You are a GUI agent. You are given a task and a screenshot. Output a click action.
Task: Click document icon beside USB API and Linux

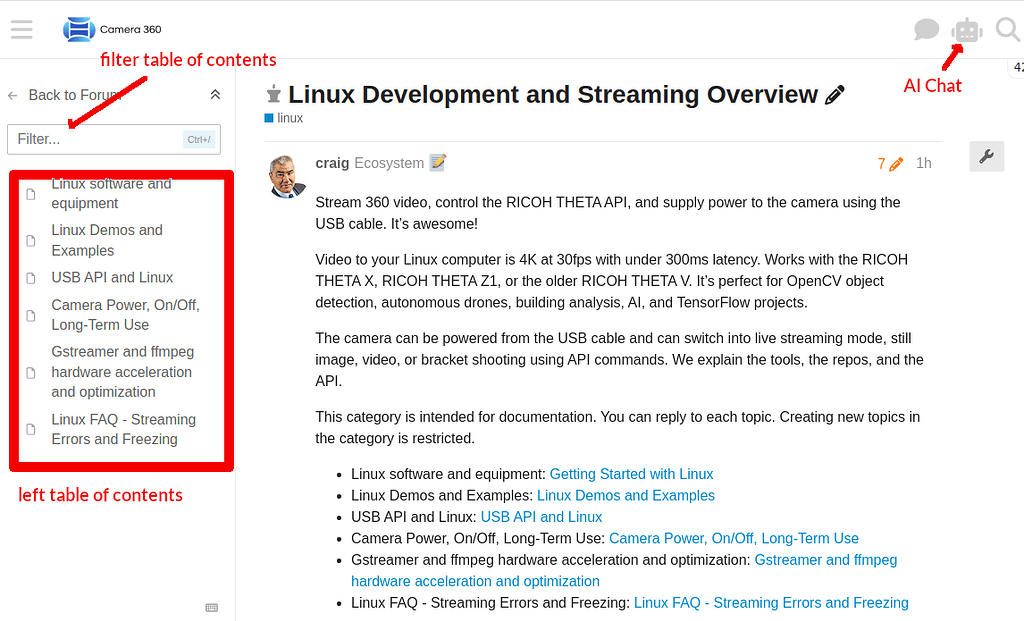point(31,278)
